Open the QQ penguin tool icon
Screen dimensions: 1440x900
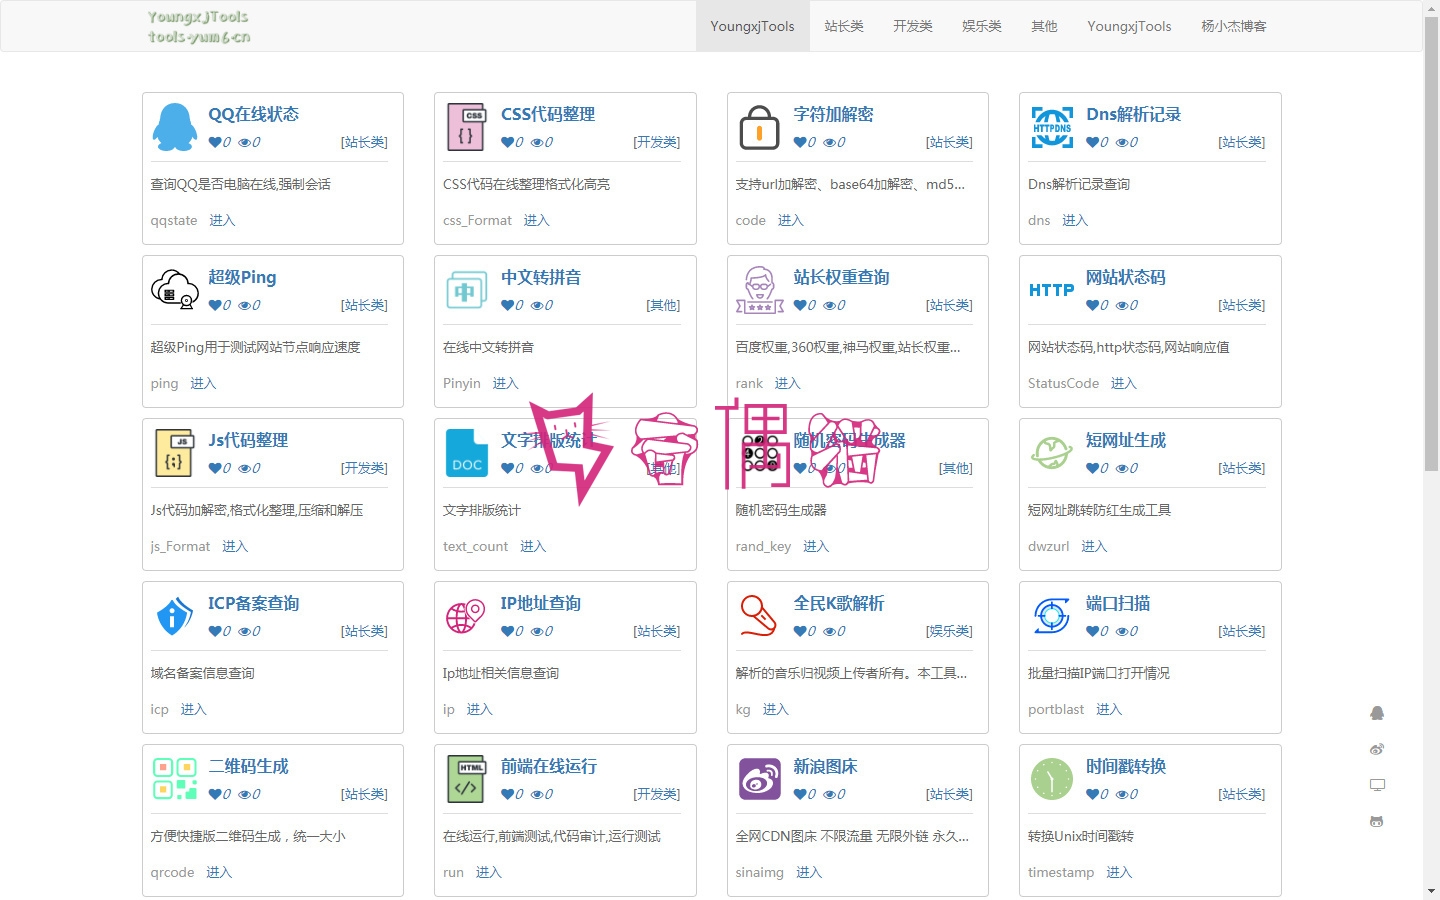pyautogui.click(x=175, y=127)
